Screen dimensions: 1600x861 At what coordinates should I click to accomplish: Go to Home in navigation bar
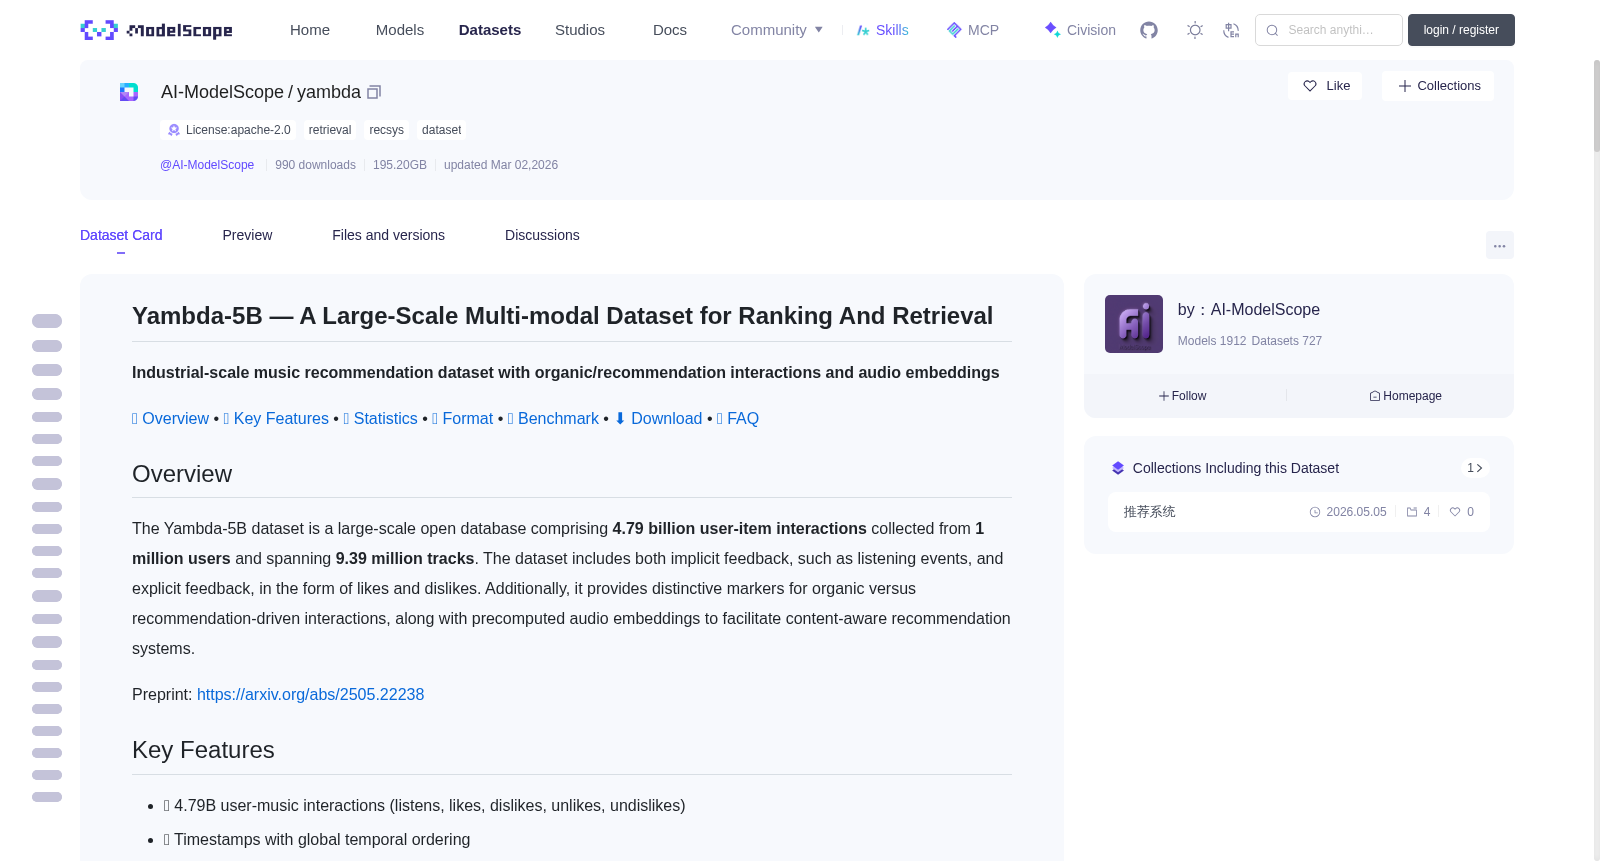pos(310,30)
